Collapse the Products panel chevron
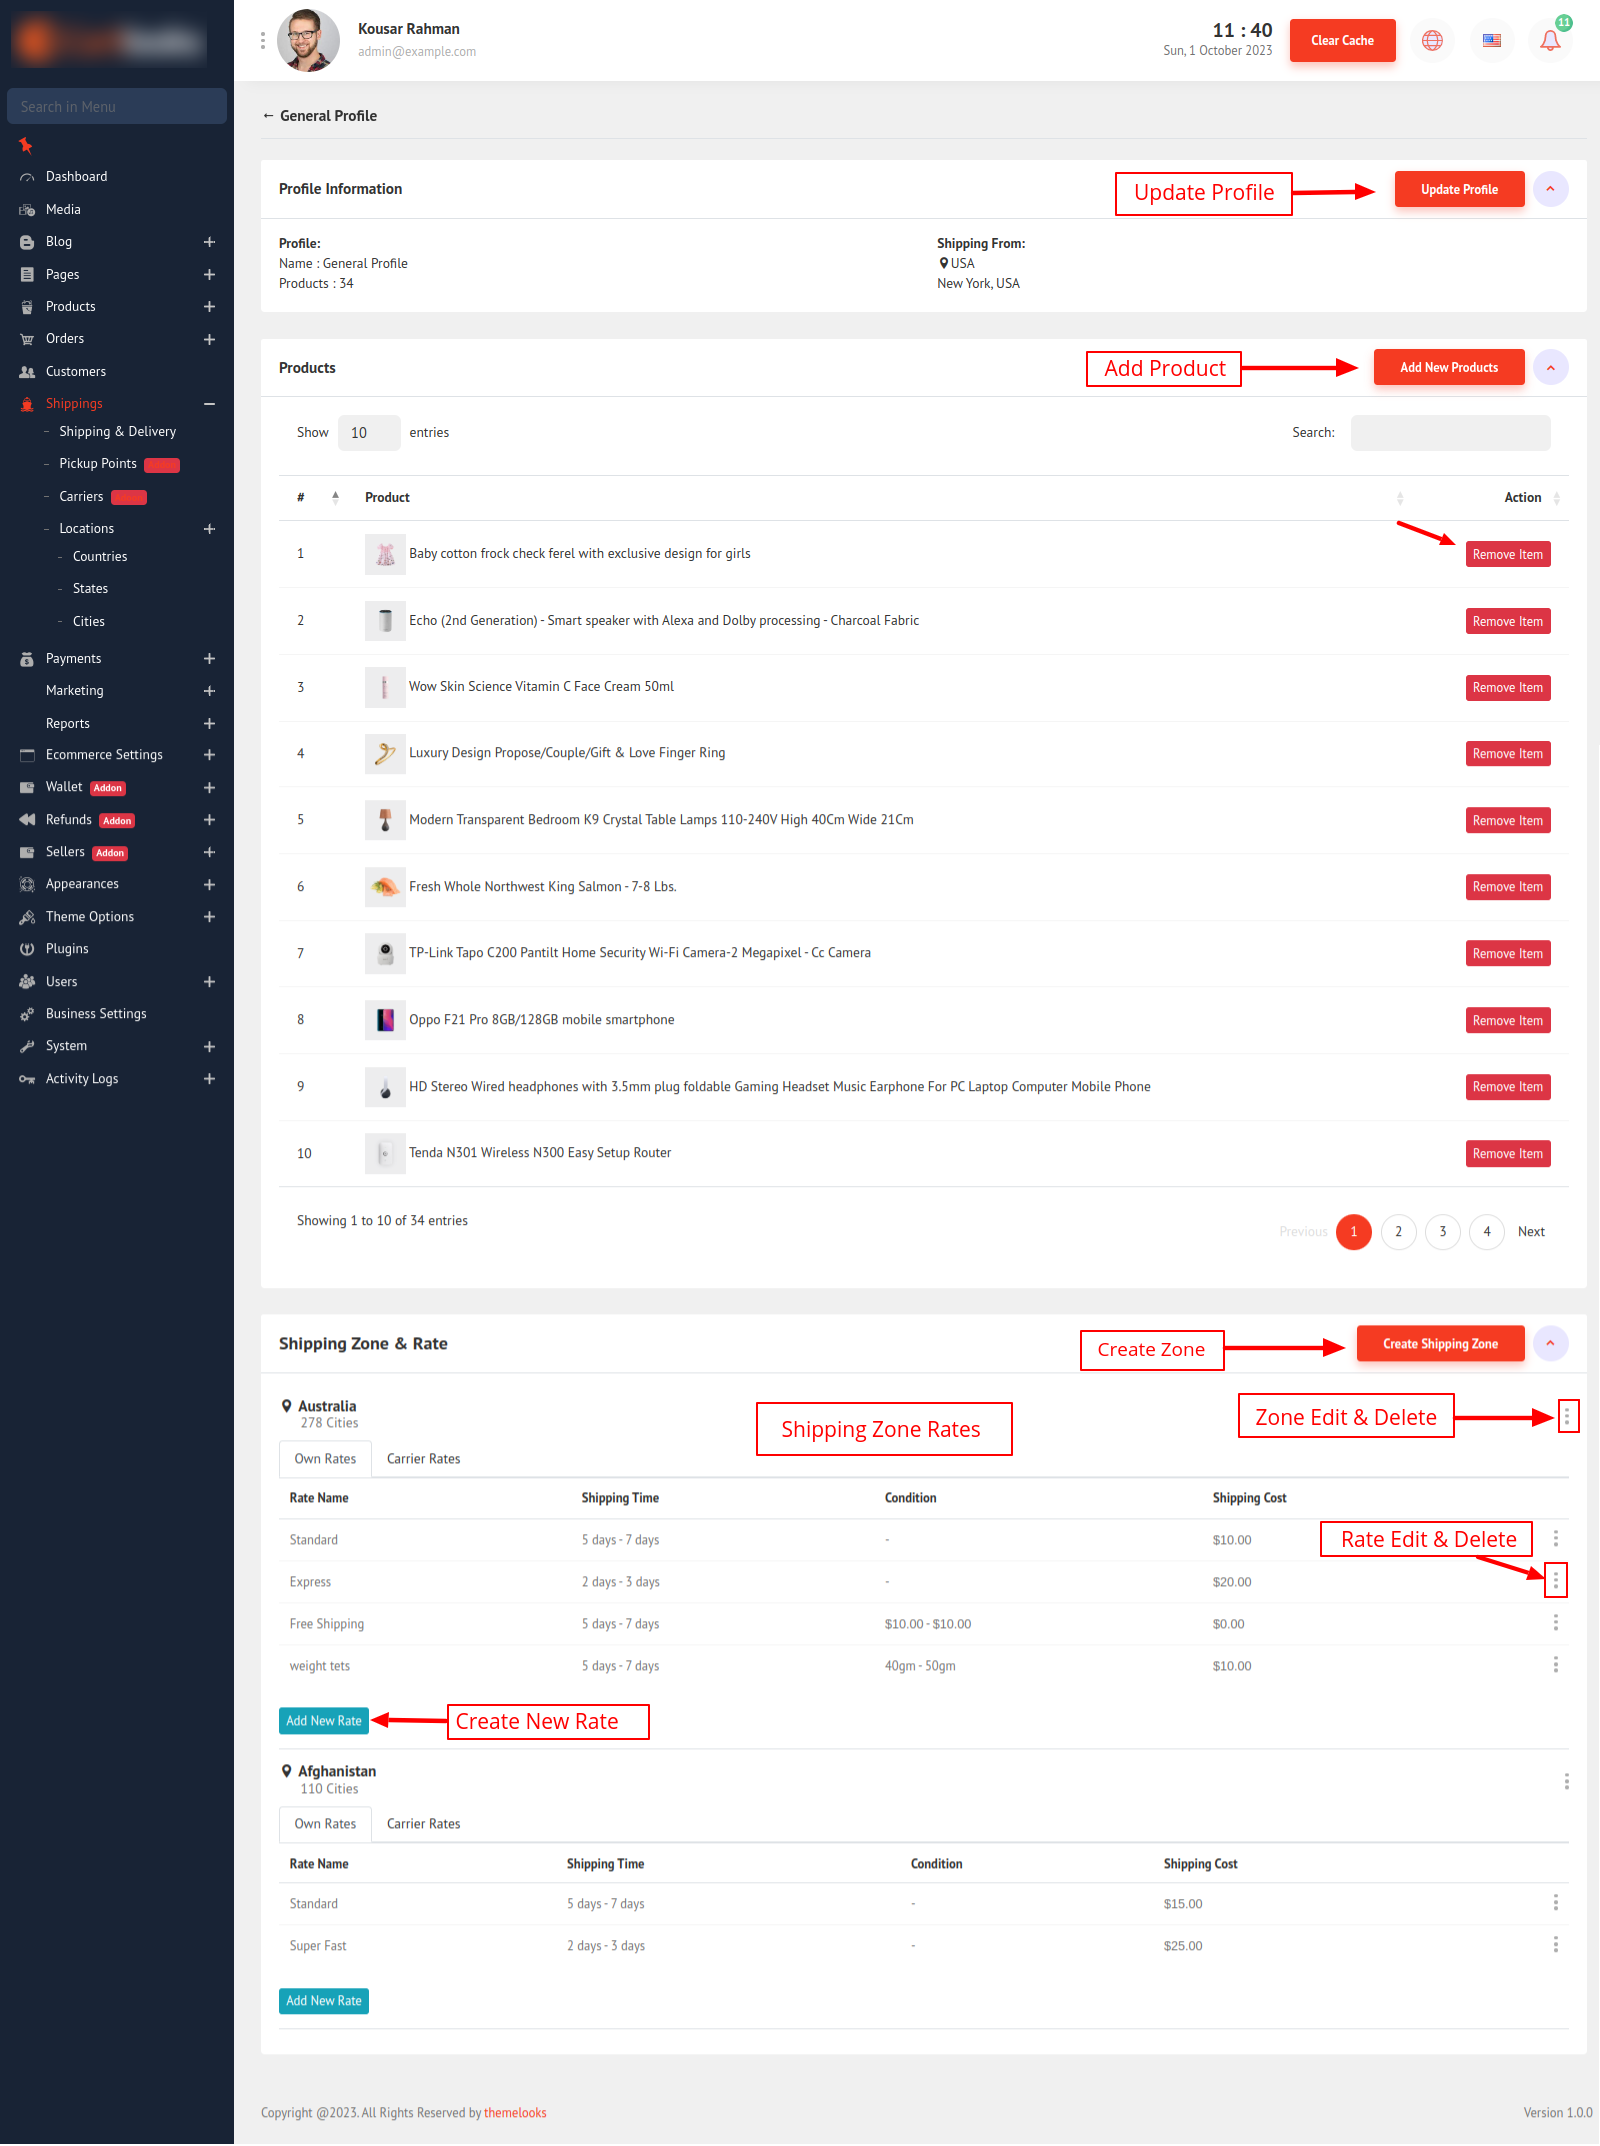Image resolution: width=1600 pixels, height=2146 pixels. (x=1550, y=368)
